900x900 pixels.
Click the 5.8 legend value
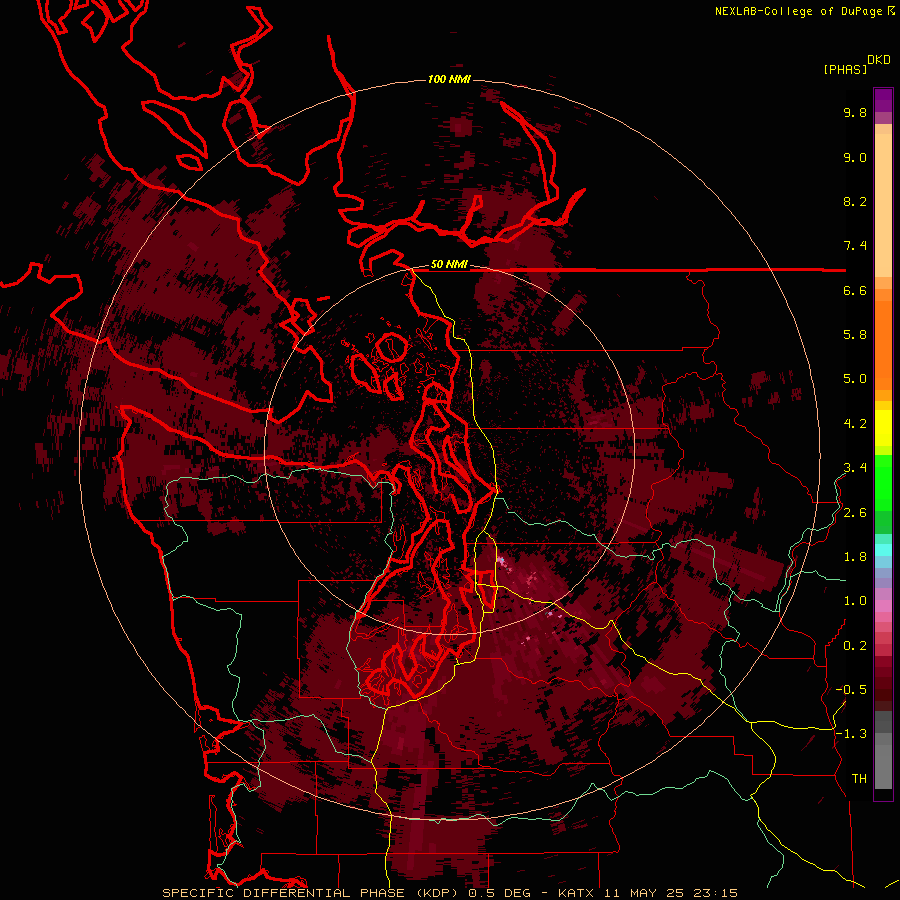click(x=855, y=335)
